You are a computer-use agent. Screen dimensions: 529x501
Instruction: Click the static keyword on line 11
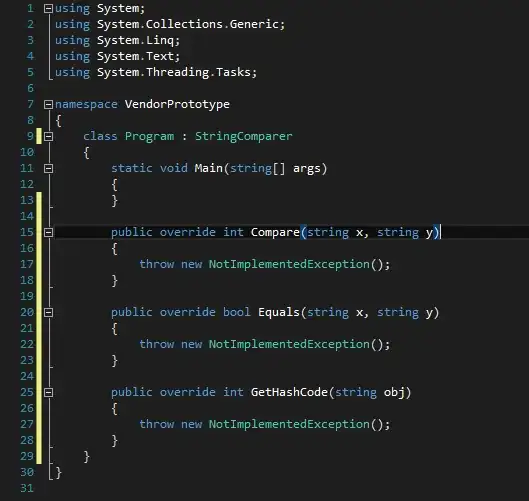point(132,168)
